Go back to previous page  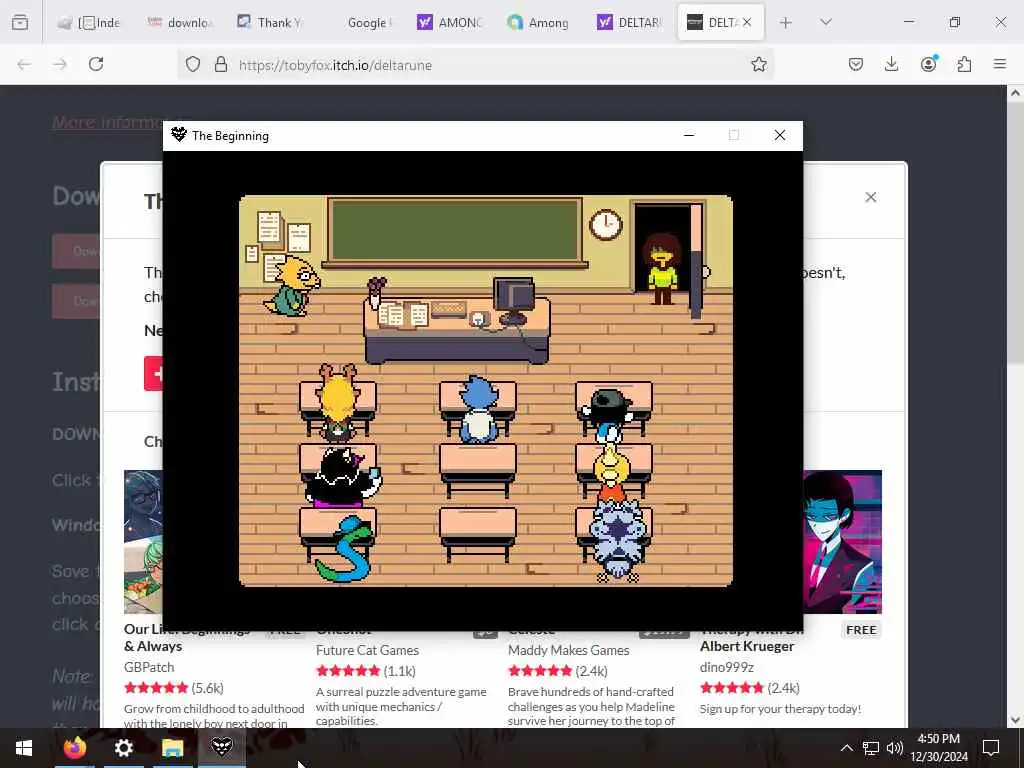[24, 64]
